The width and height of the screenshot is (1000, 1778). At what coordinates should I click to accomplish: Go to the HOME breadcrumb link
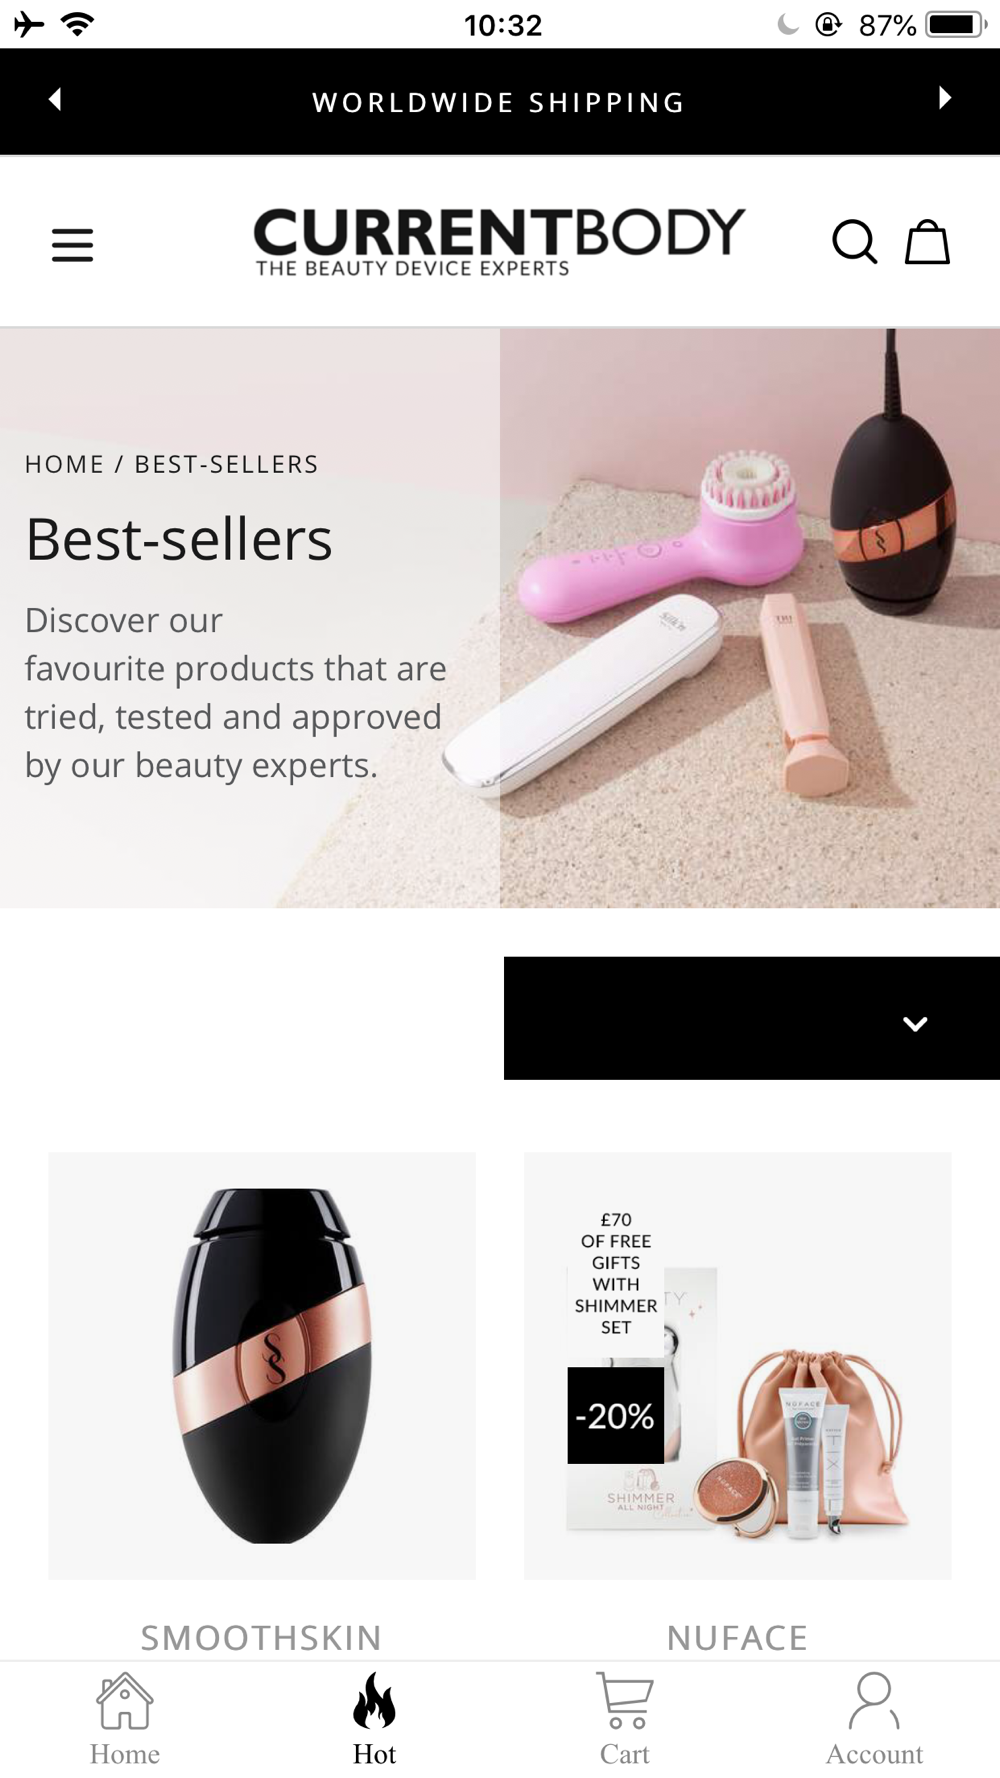click(65, 464)
